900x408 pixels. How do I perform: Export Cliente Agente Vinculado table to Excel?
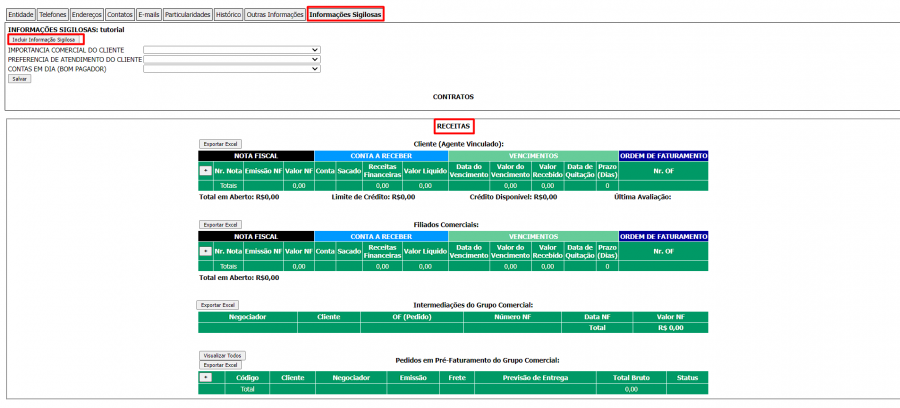(220, 144)
